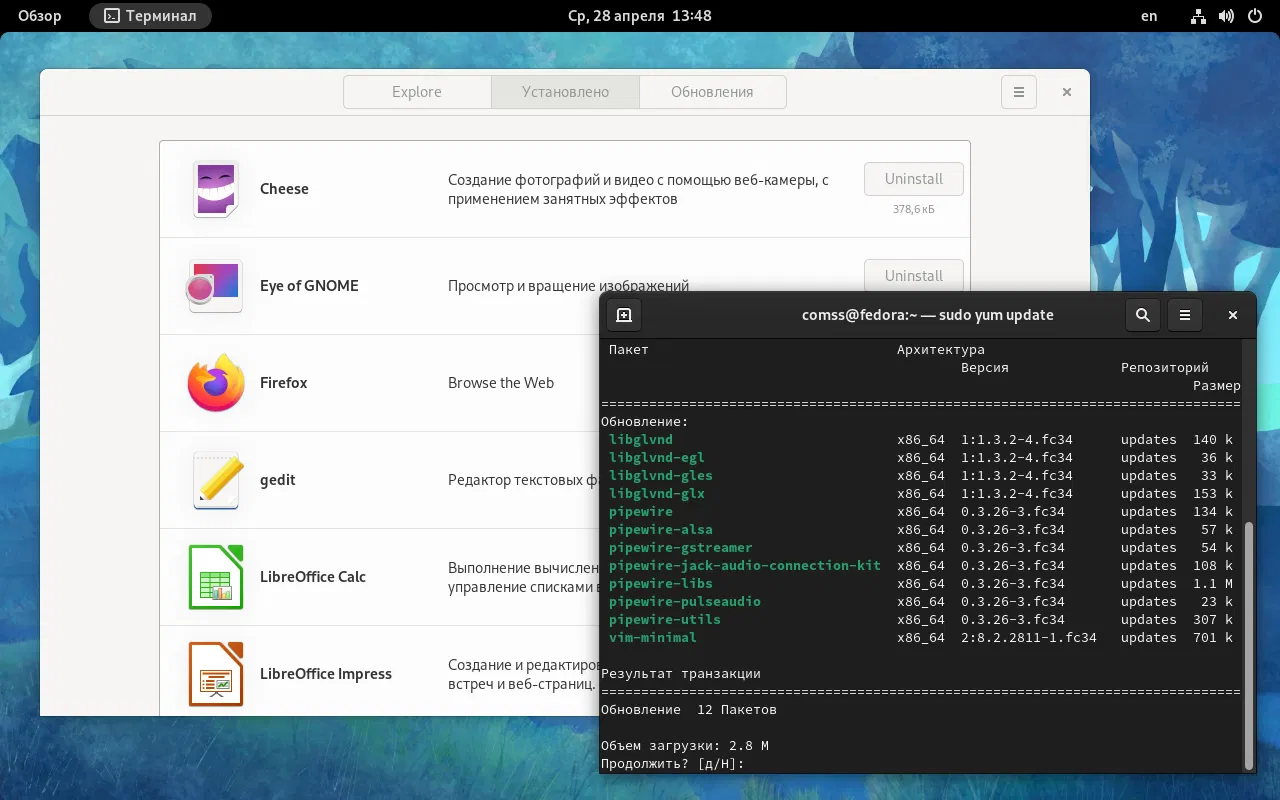Select the Eye of GNOME app icon

pos(215,286)
